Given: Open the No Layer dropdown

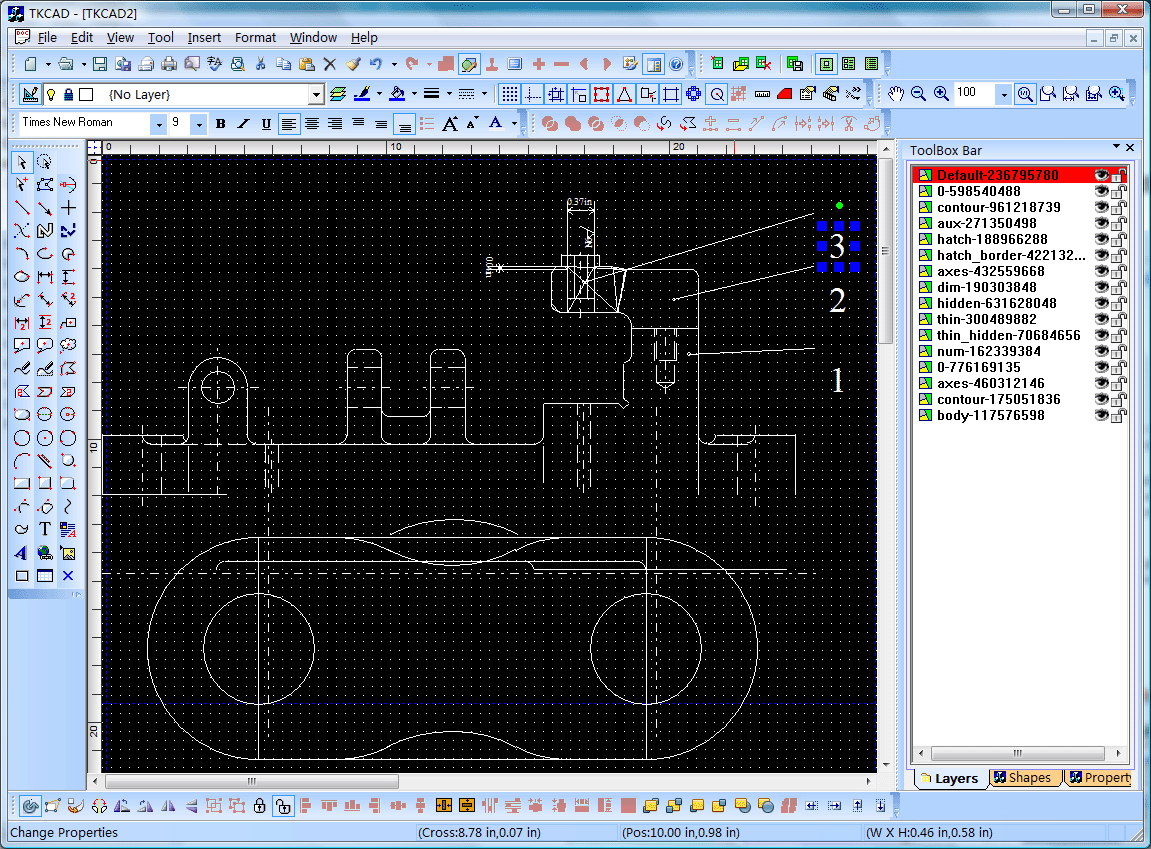Looking at the screenshot, I should point(316,95).
